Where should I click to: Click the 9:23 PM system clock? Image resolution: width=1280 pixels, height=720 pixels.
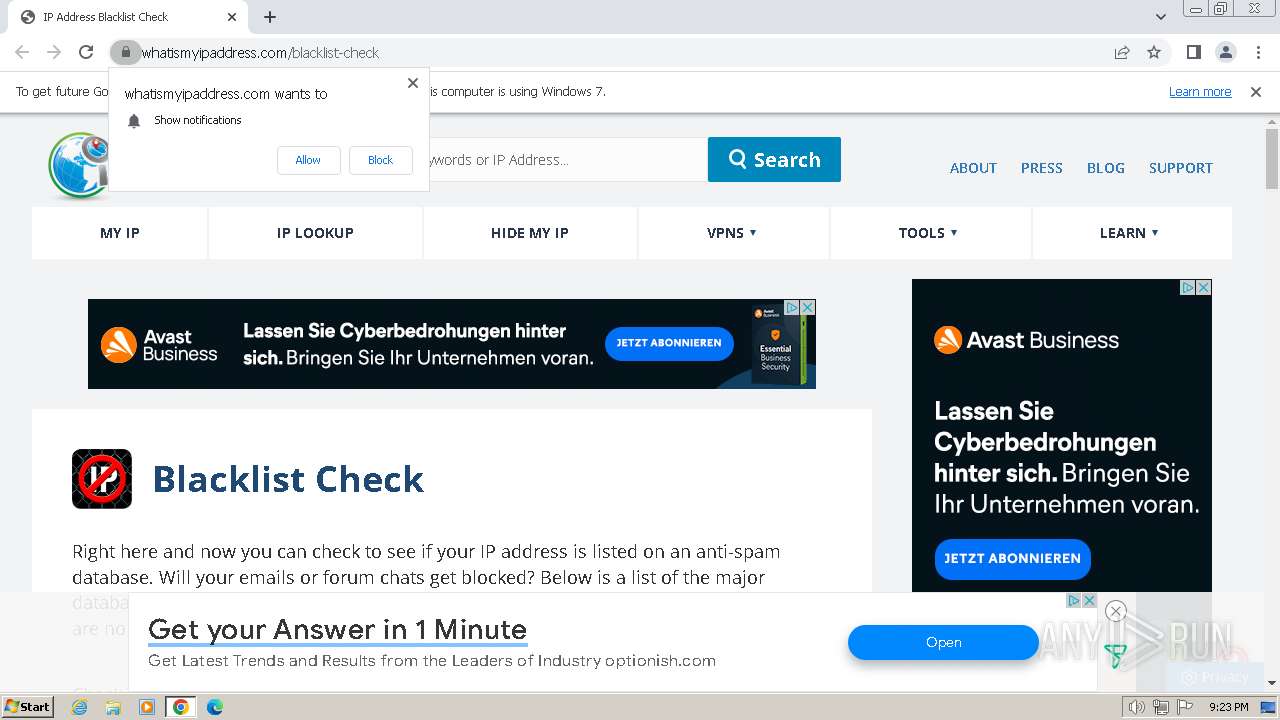1228,707
